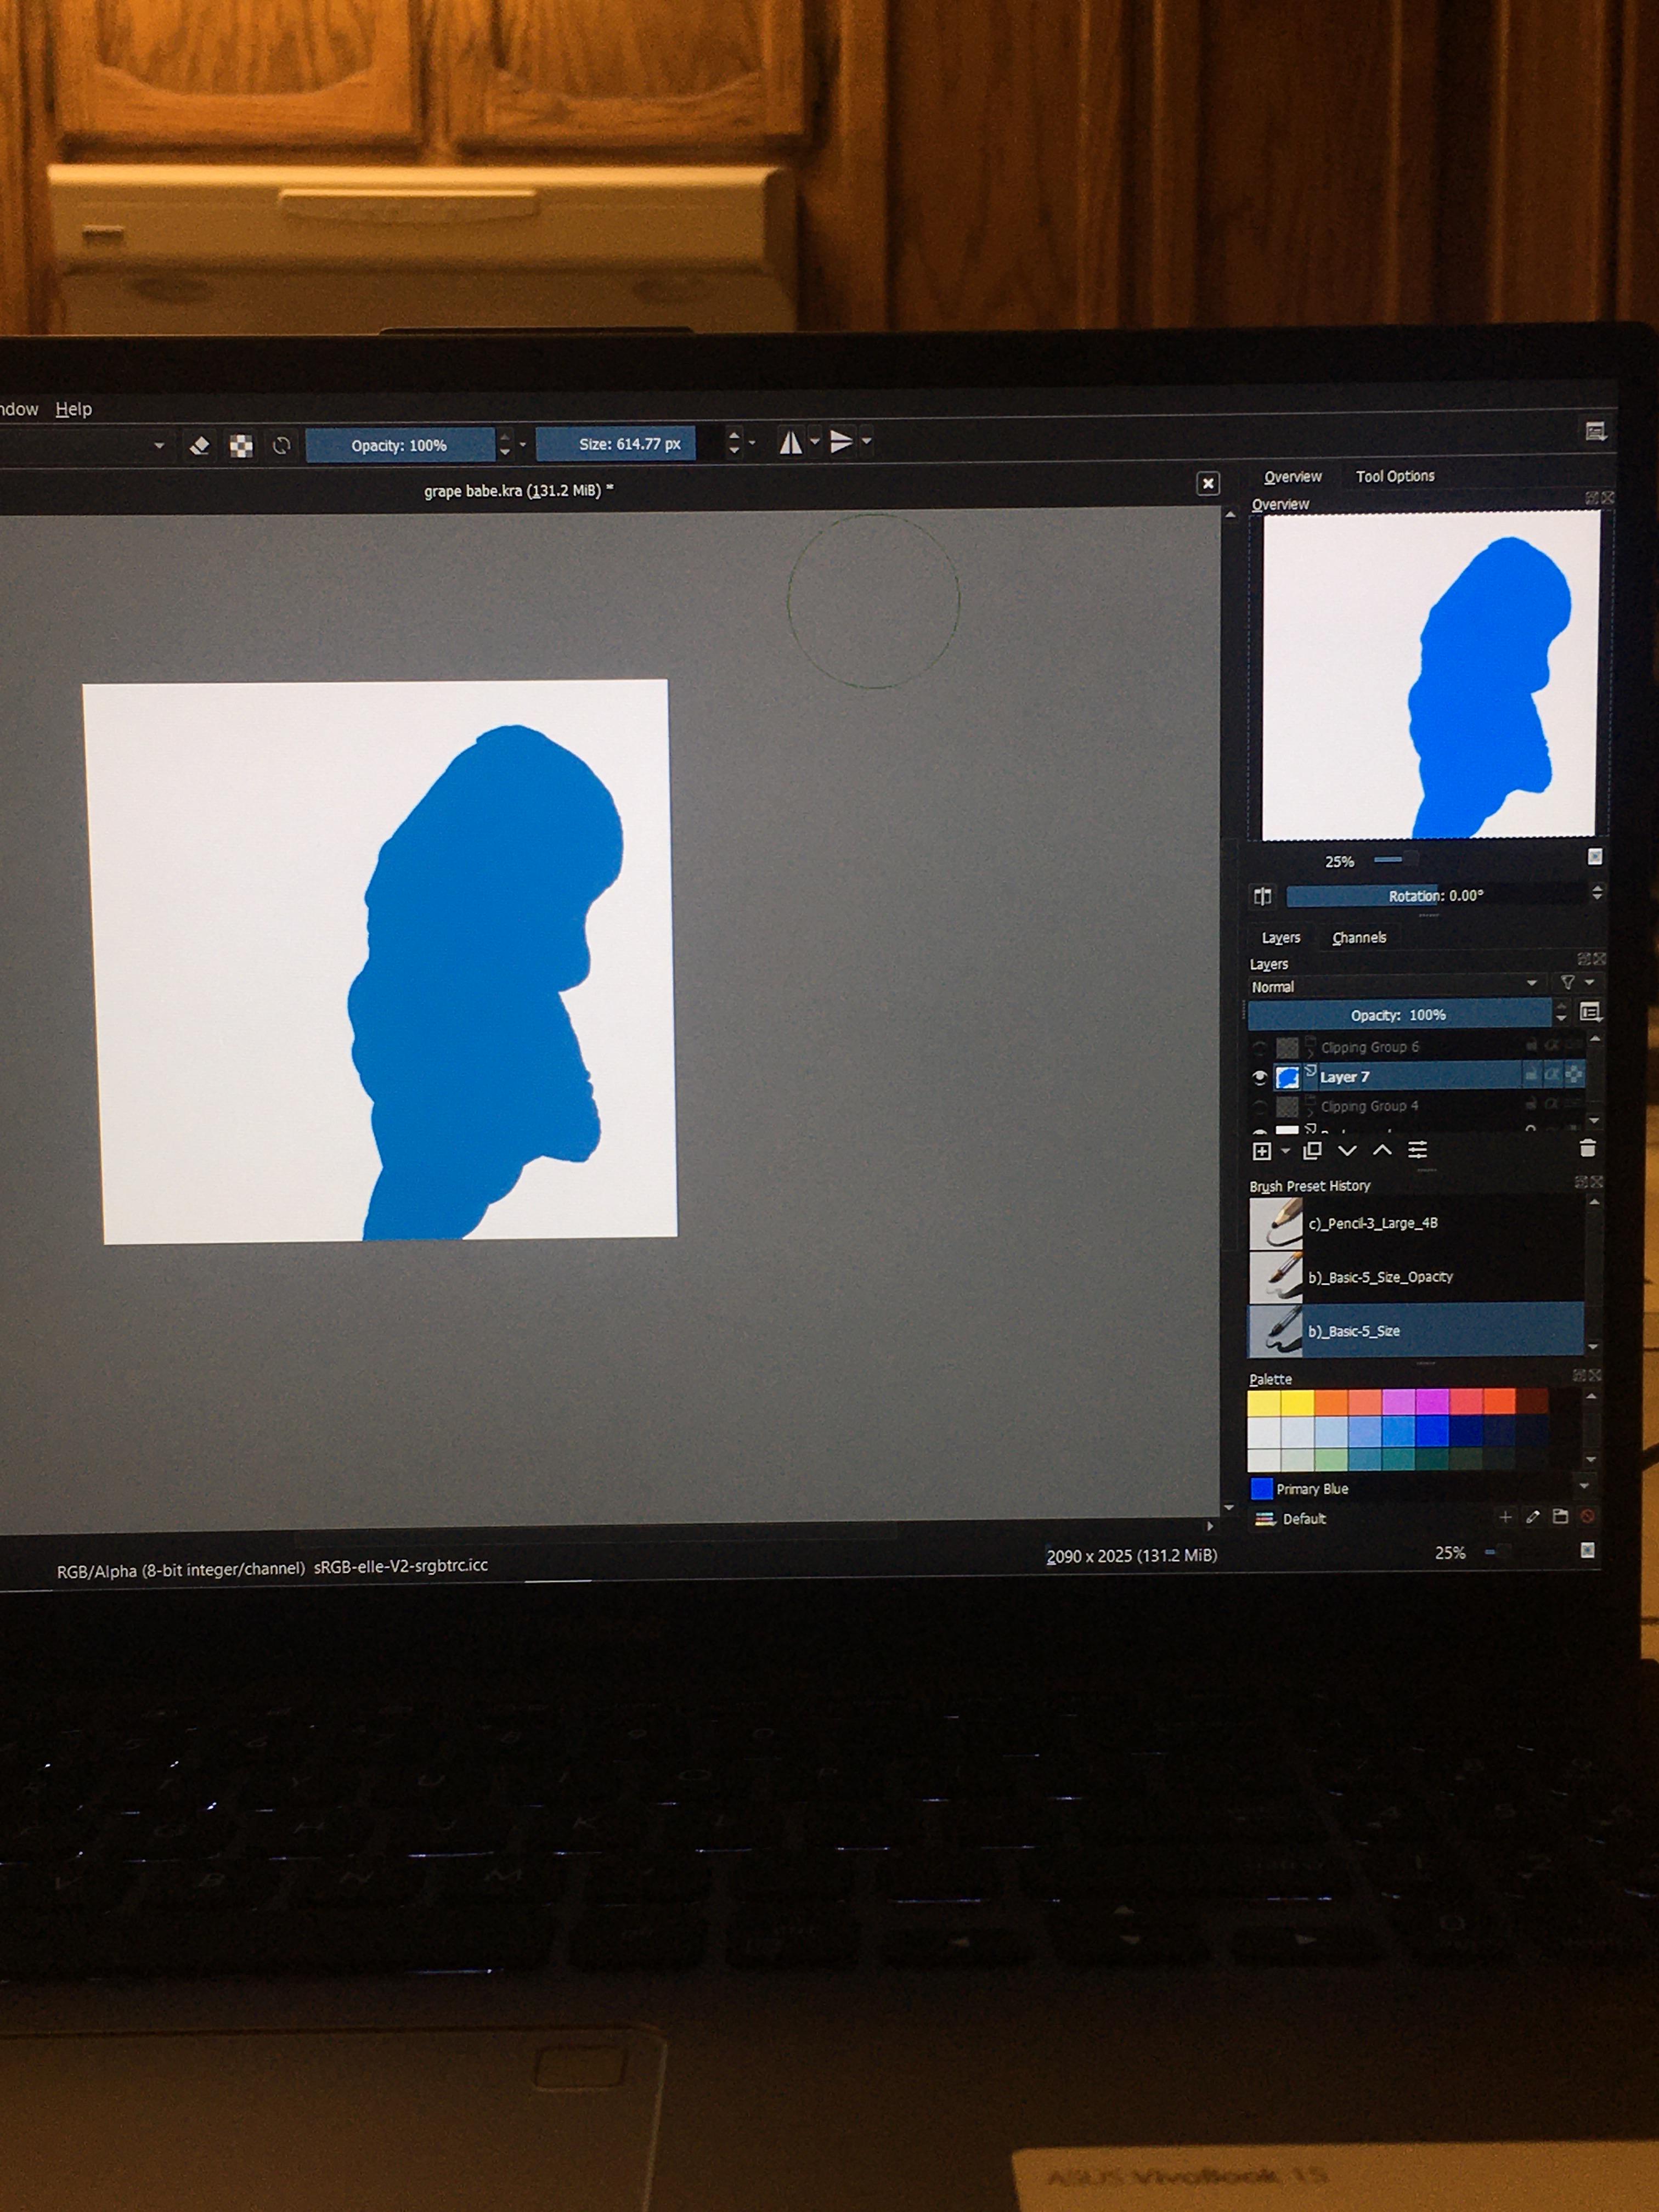The width and height of the screenshot is (1659, 2212).
Task: Open layer properties using the sliders icon
Action: (1418, 1150)
